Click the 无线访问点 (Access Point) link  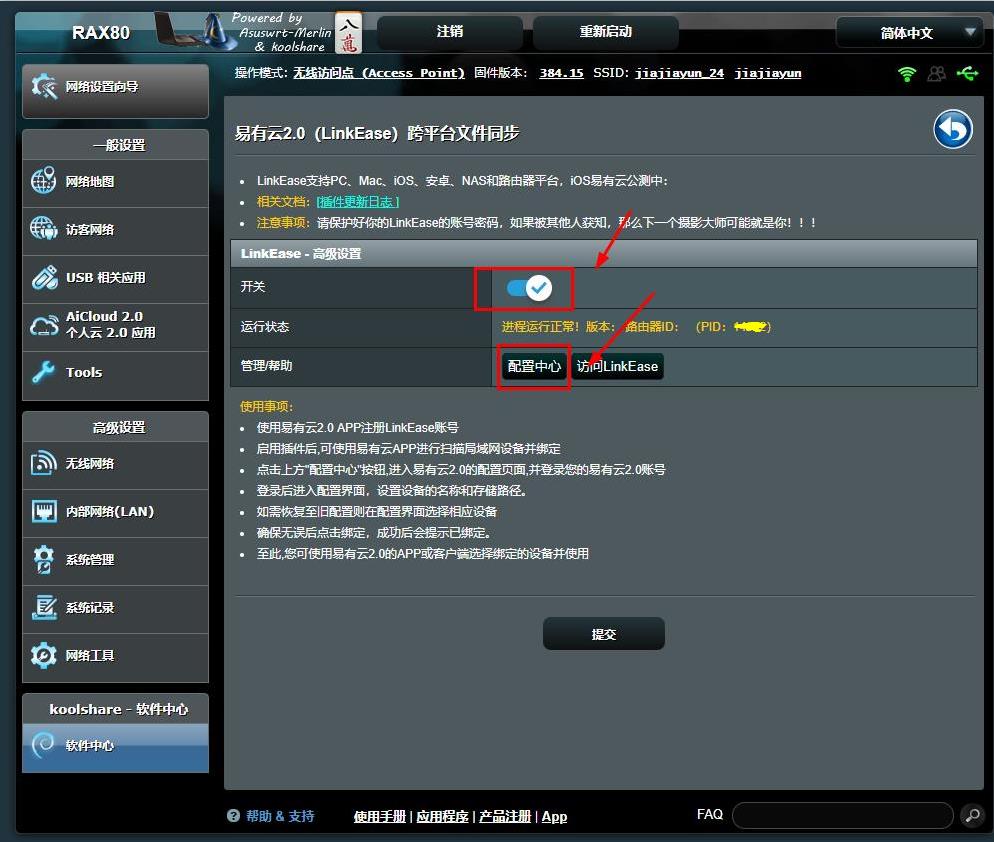tap(378, 73)
